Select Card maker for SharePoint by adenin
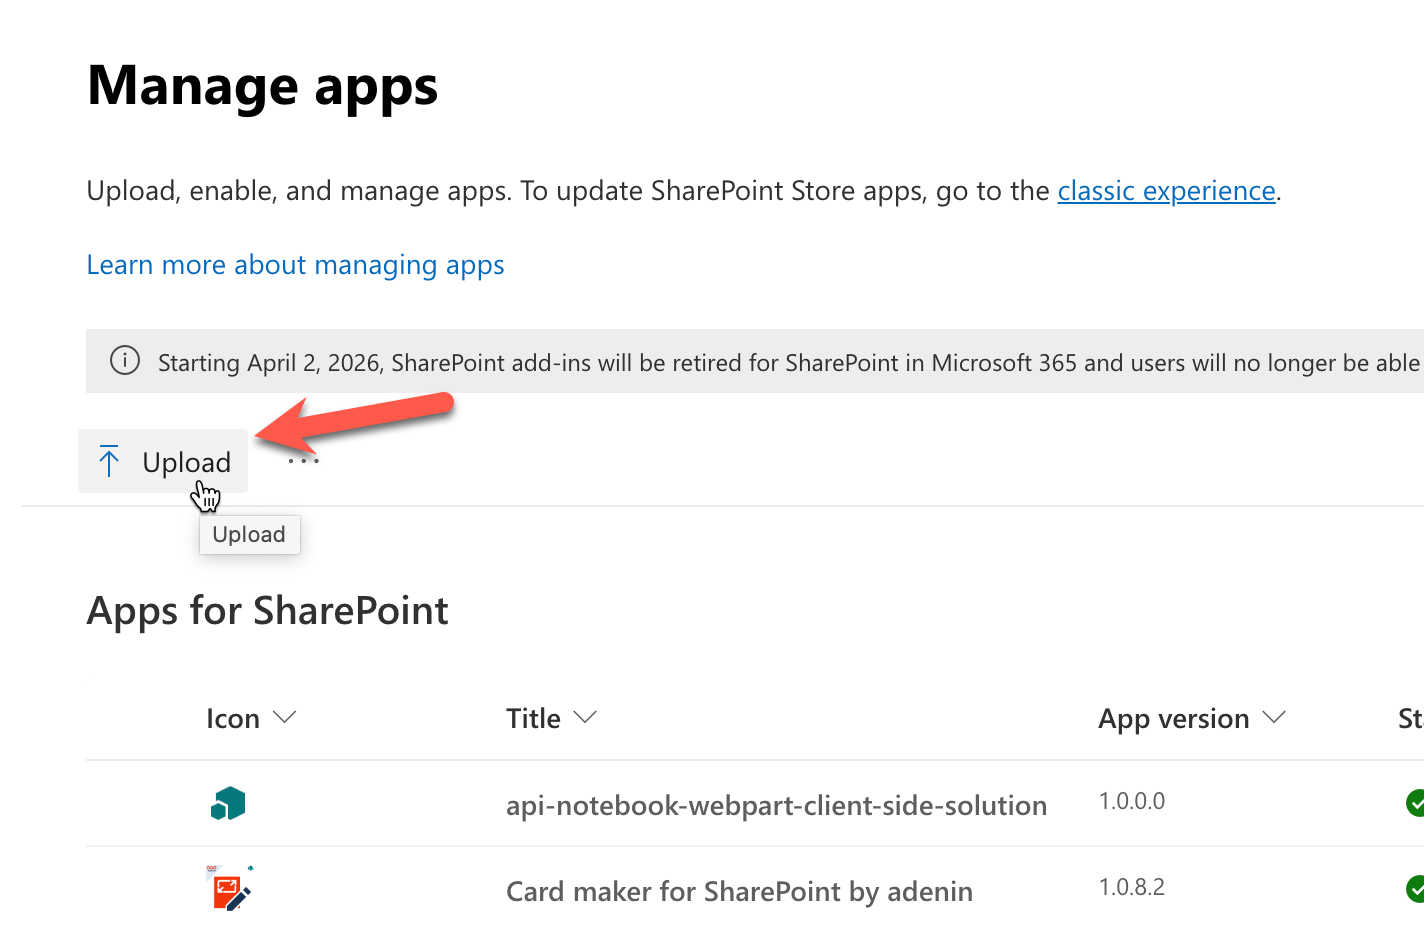1428x944 pixels. tap(739, 891)
